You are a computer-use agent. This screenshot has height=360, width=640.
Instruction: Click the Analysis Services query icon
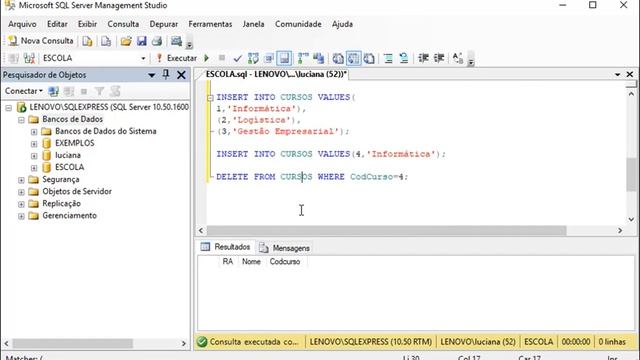106,41
